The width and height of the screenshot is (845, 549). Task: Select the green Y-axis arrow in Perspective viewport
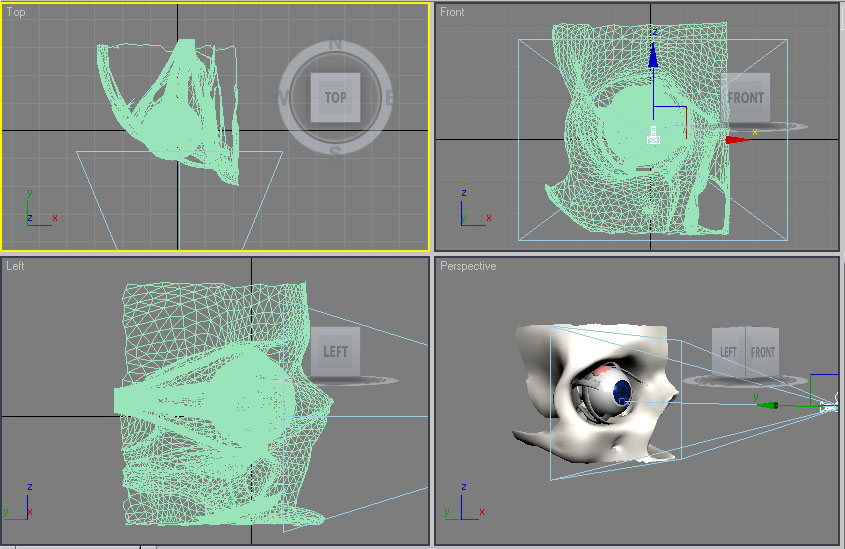pyautogui.click(x=766, y=405)
